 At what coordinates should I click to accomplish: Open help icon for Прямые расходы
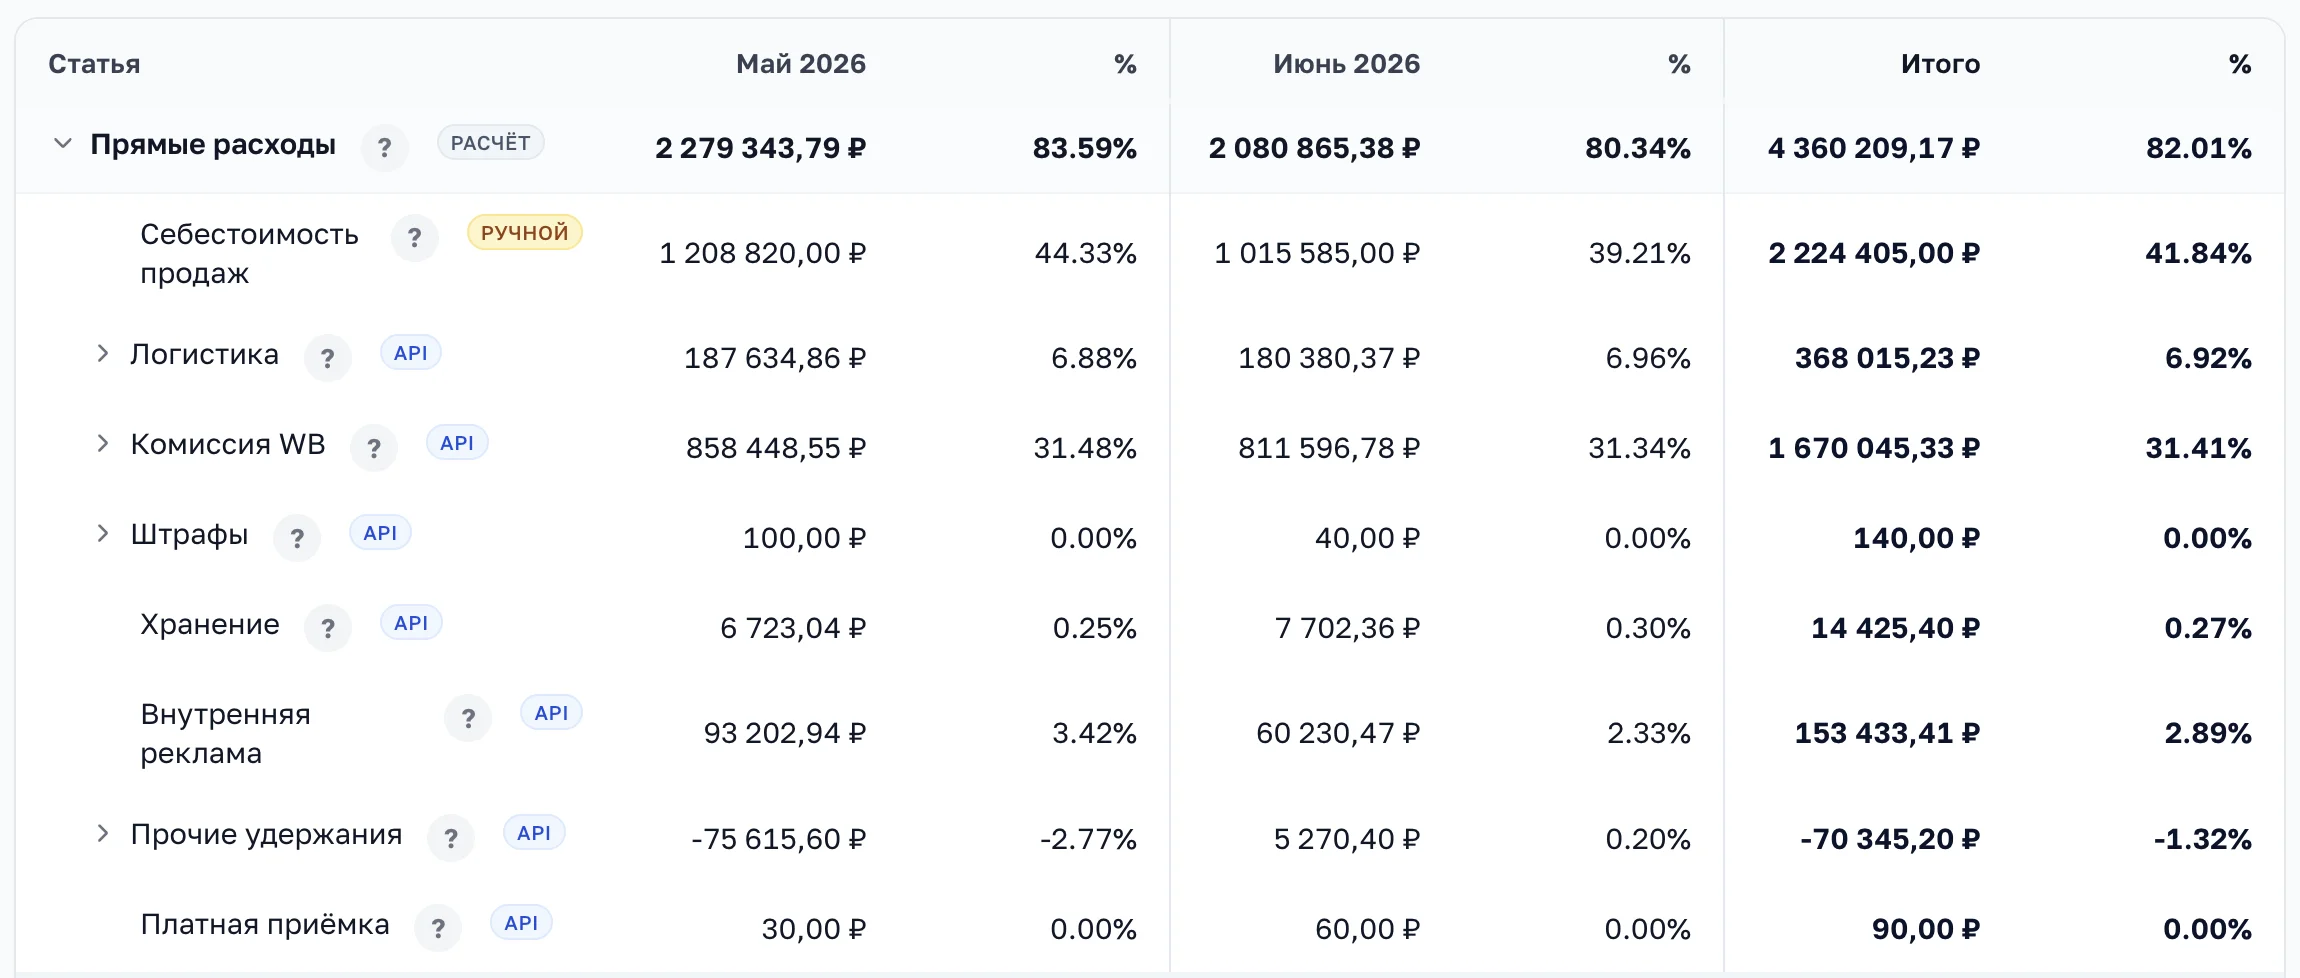click(x=384, y=148)
